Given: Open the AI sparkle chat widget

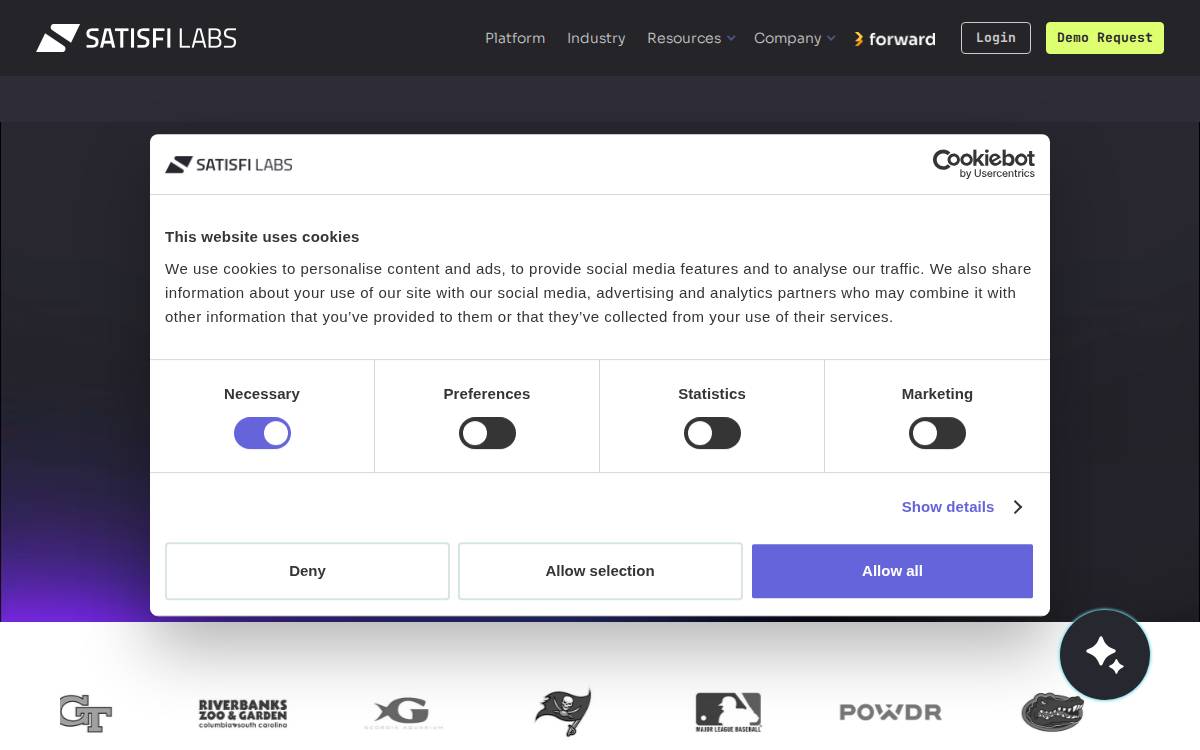Looking at the screenshot, I should (x=1105, y=655).
